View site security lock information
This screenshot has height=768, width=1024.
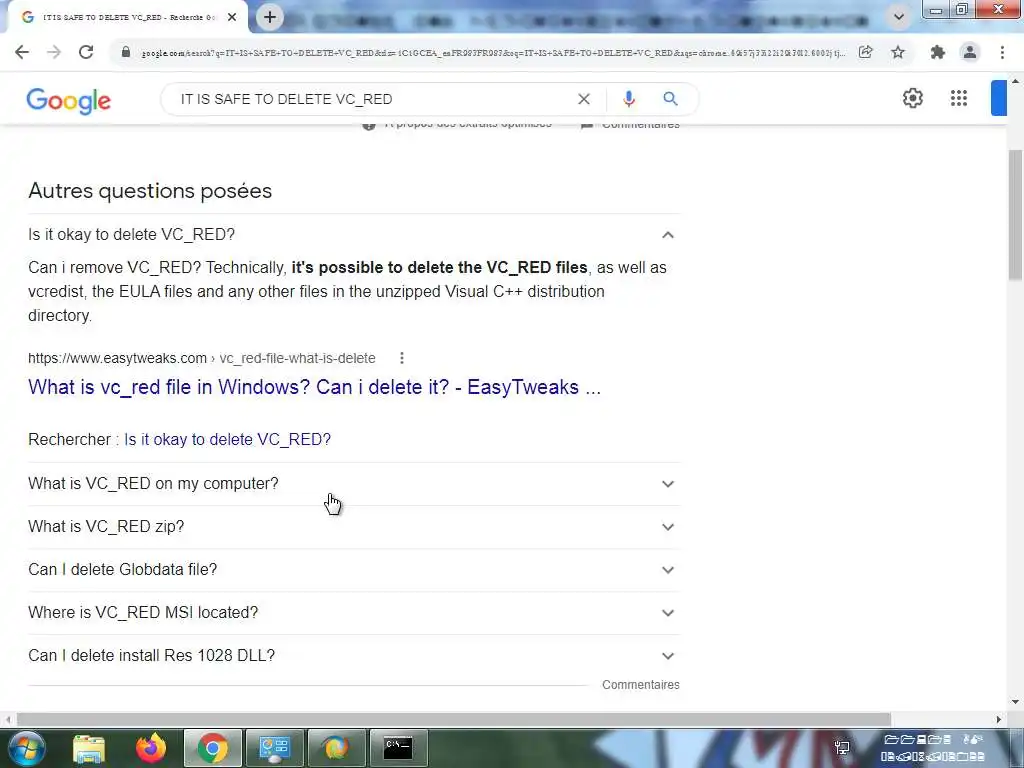click(x=126, y=52)
